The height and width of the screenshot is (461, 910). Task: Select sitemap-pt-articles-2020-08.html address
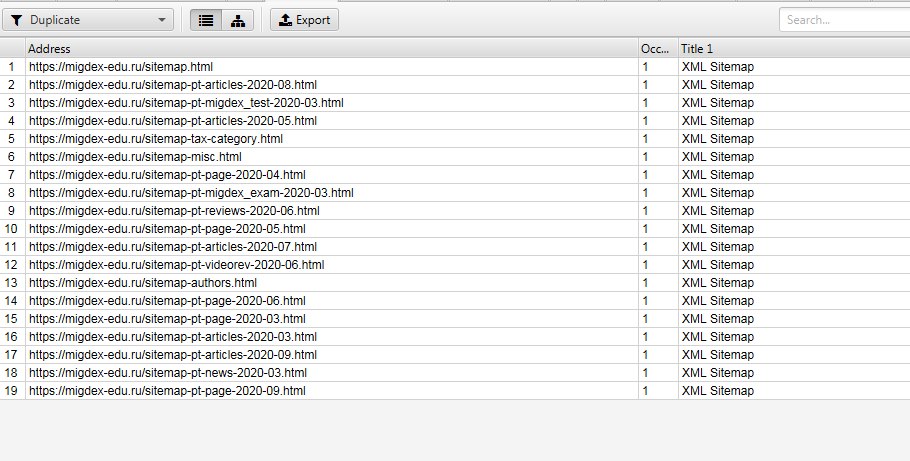173,85
